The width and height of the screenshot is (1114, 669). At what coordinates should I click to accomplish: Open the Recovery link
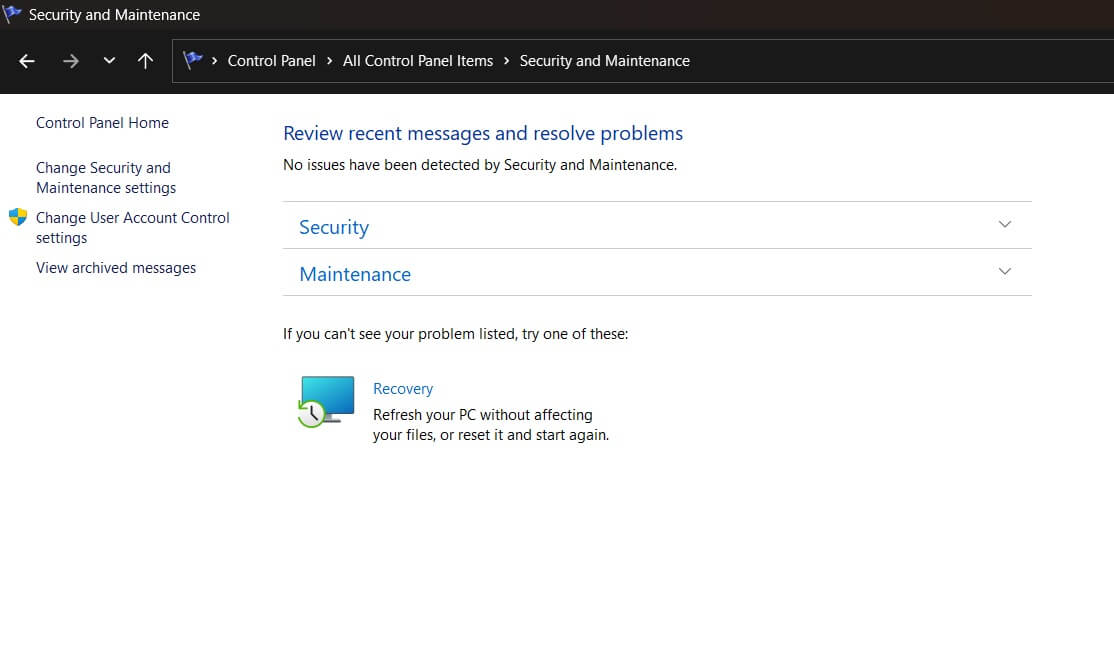click(x=403, y=388)
